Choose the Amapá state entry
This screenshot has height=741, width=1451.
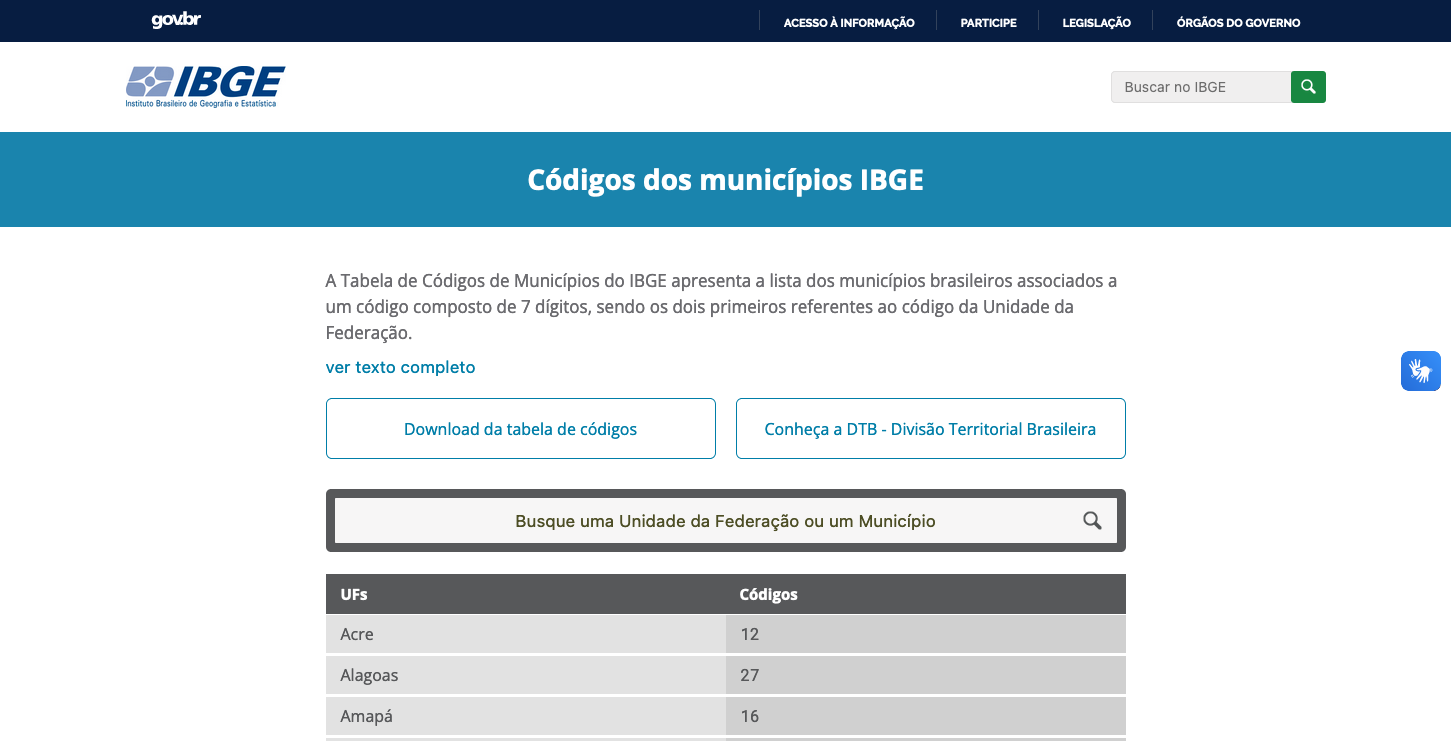[x=366, y=716]
